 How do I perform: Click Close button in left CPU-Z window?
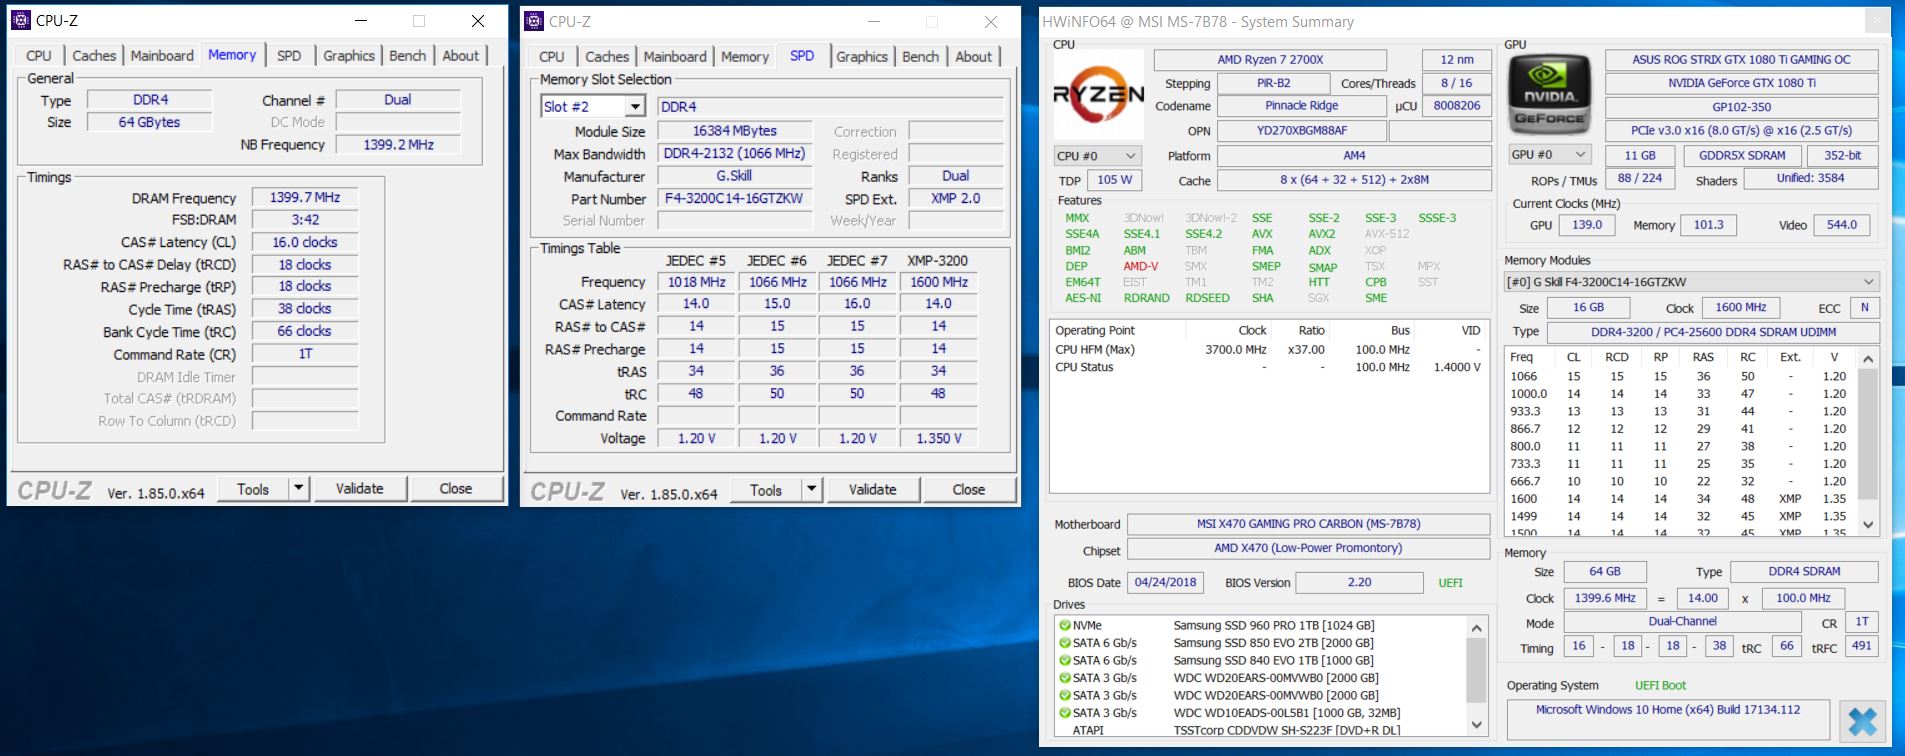click(x=456, y=489)
